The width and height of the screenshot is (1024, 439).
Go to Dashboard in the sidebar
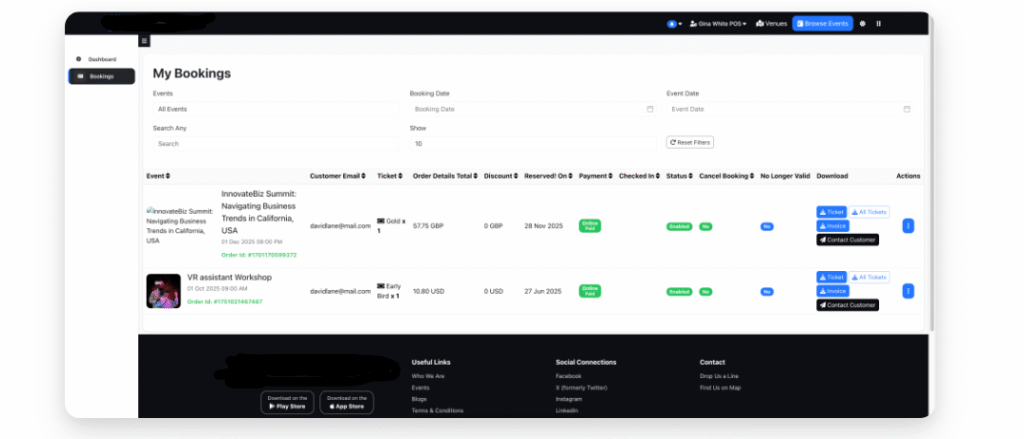(101, 59)
